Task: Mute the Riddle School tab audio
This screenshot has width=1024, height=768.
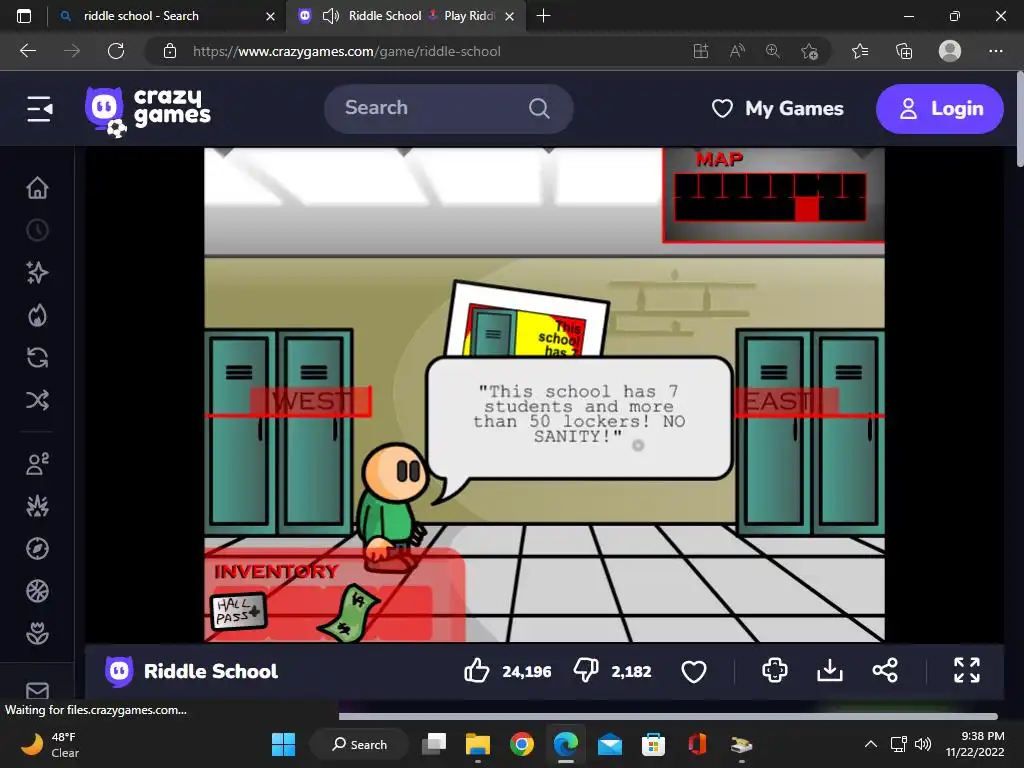Action: pyautogui.click(x=330, y=16)
